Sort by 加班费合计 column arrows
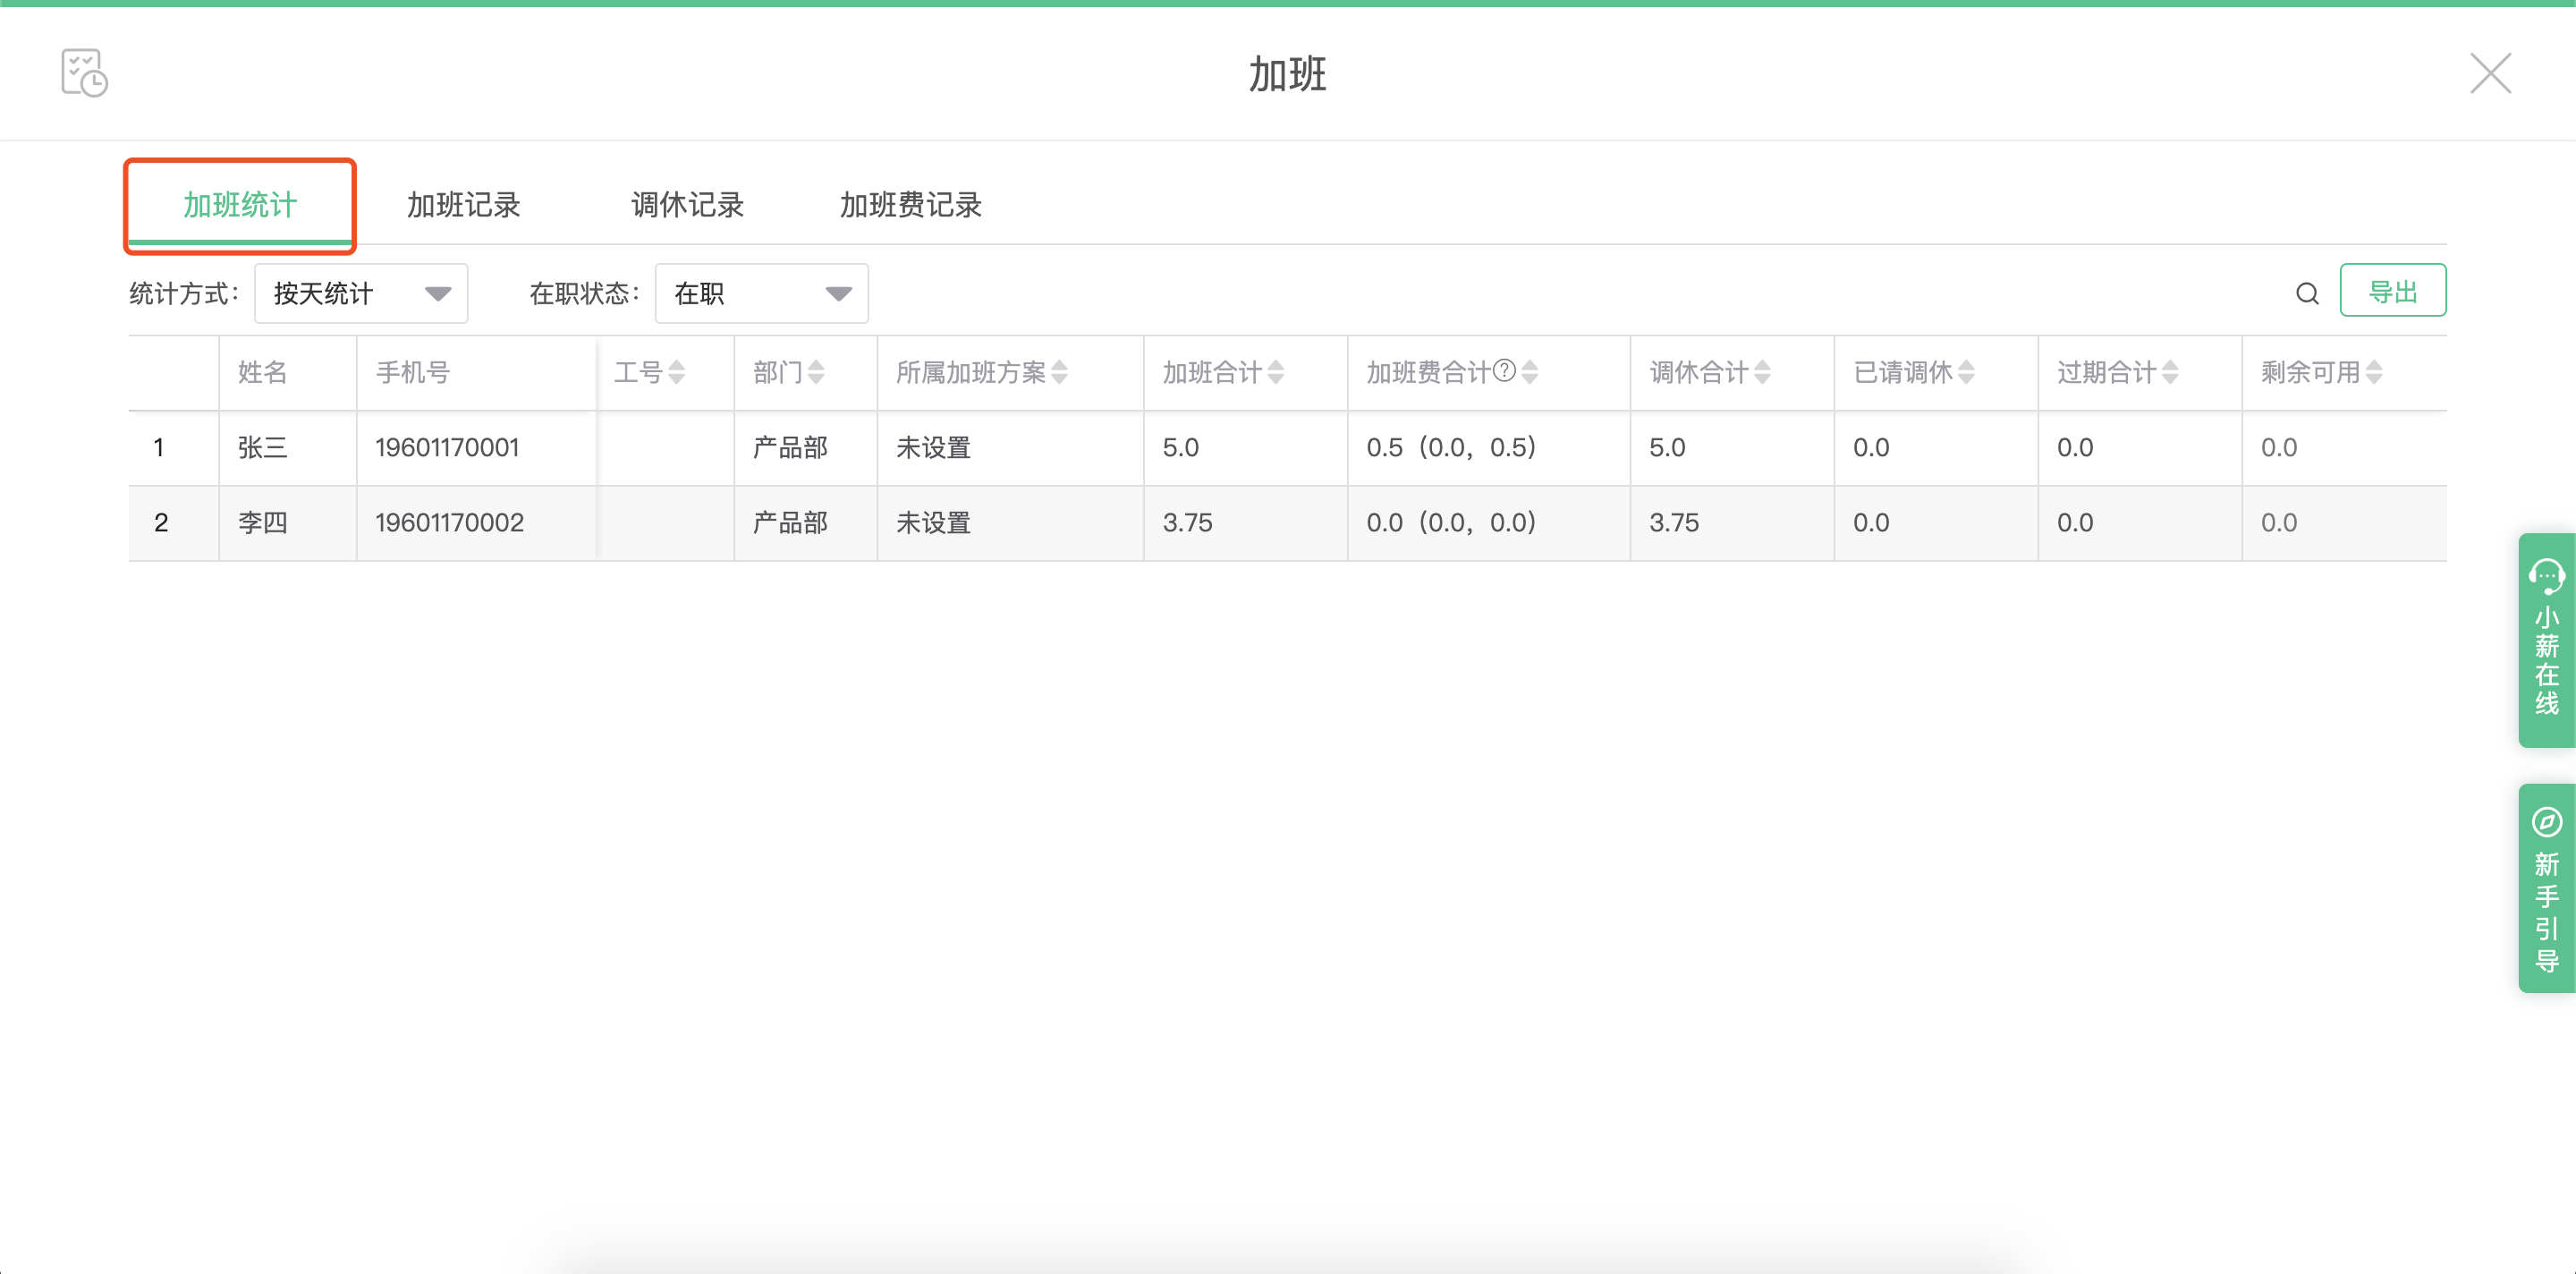The image size is (2576, 1274). pos(1529,372)
